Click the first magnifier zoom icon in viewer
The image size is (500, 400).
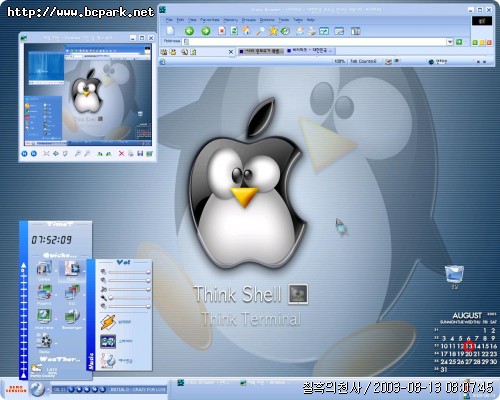pos(77,153)
